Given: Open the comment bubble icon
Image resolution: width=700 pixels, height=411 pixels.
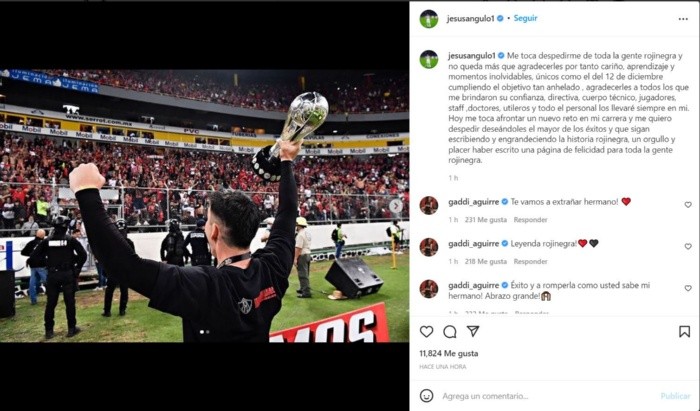Looking at the screenshot, I should pyautogui.click(x=450, y=332).
